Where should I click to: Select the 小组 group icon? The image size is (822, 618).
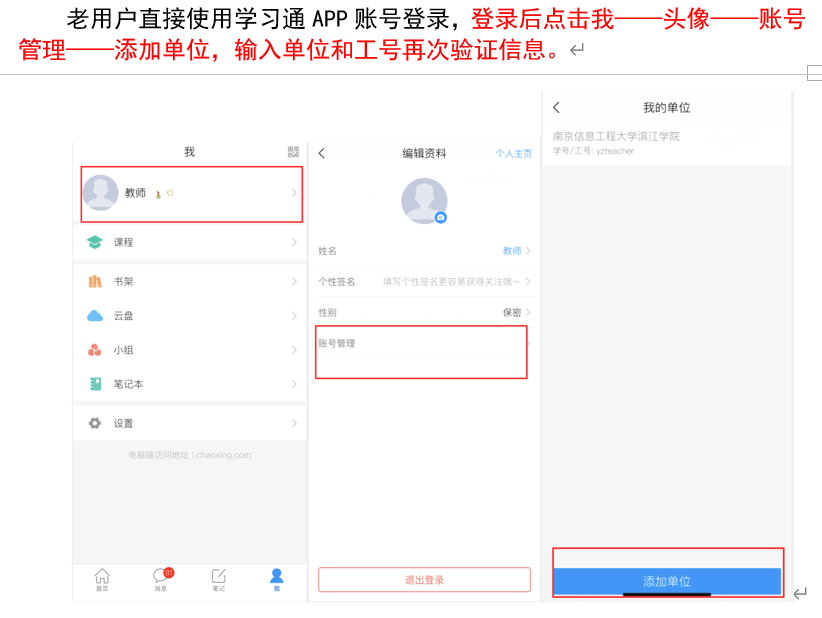pos(95,350)
